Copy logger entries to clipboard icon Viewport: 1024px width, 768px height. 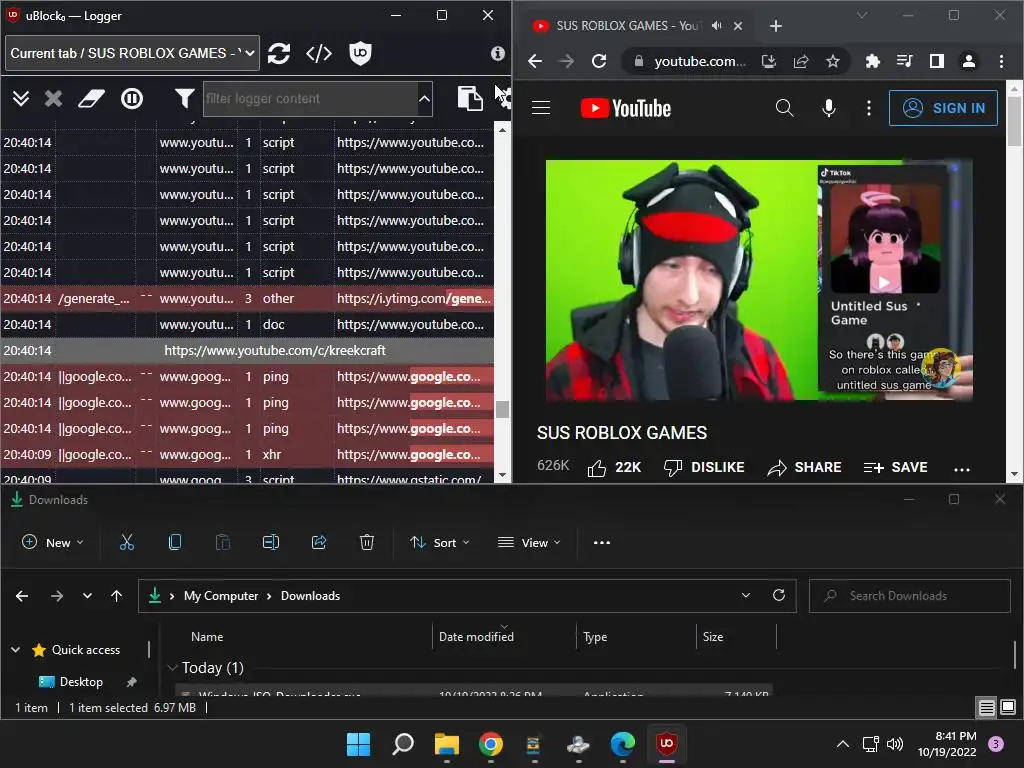[470, 99]
